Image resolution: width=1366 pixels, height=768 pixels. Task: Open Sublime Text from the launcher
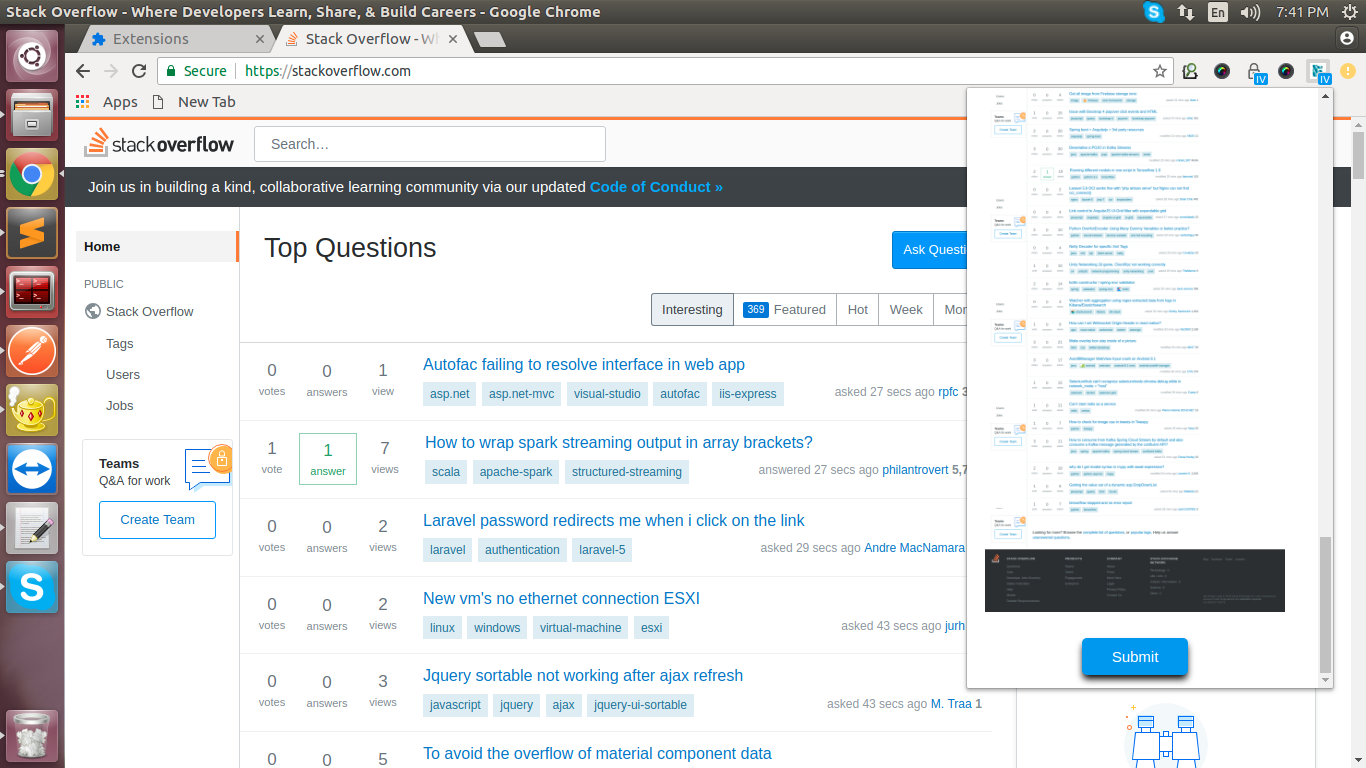click(x=32, y=233)
